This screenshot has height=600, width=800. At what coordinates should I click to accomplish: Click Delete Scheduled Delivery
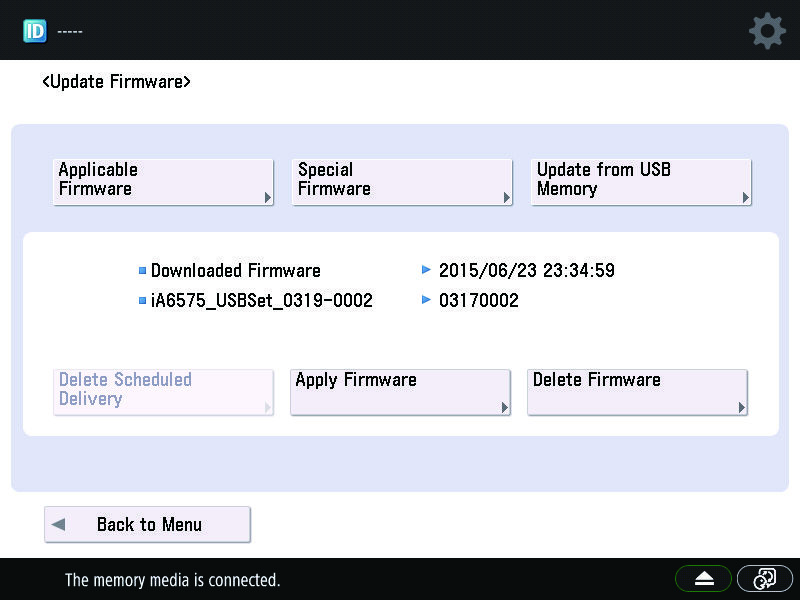tap(163, 392)
